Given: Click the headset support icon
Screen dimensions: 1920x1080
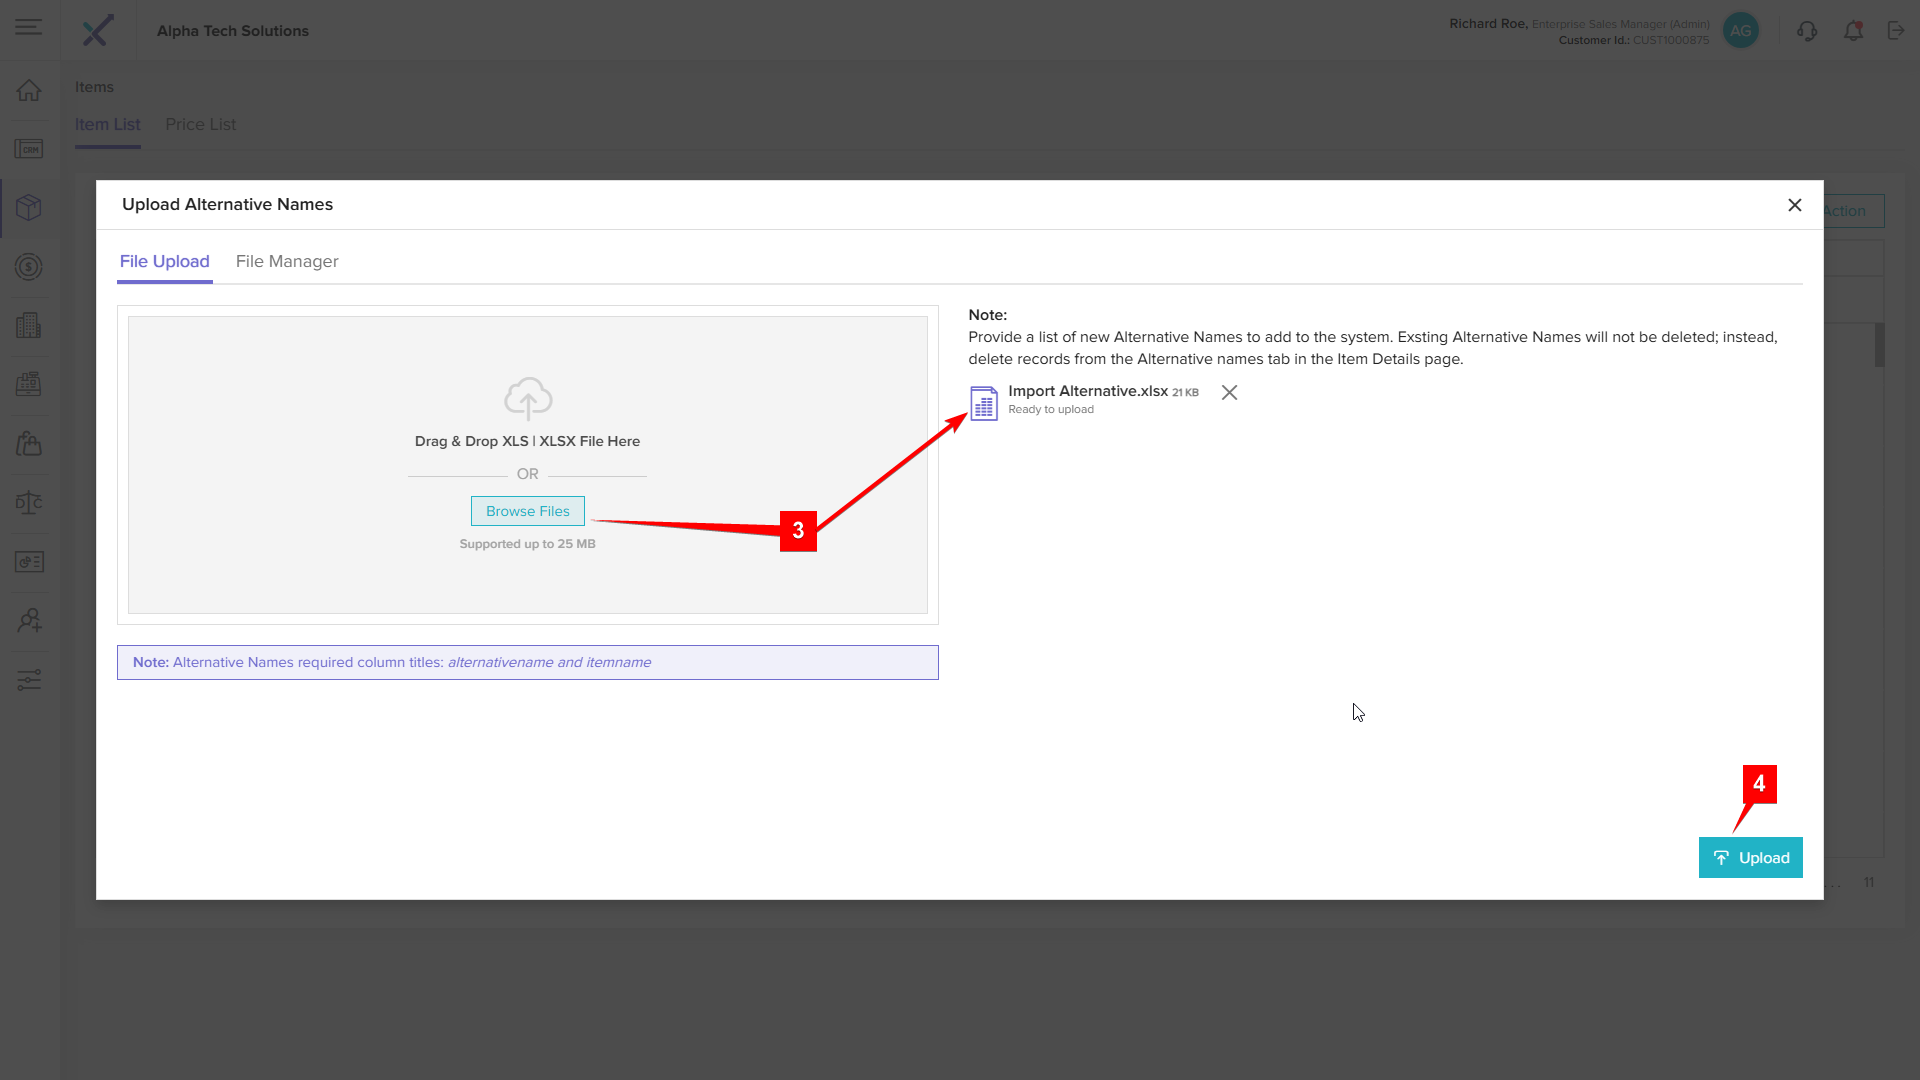Looking at the screenshot, I should click(1806, 31).
